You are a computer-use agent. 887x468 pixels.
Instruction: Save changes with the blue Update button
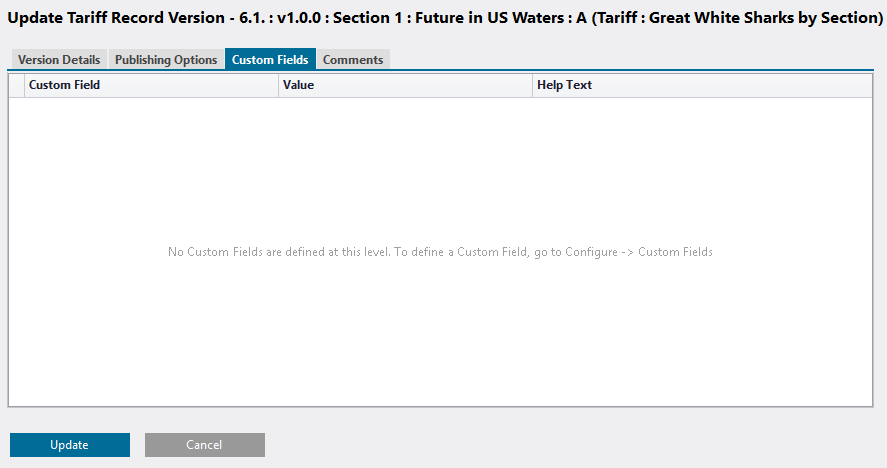click(70, 445)
